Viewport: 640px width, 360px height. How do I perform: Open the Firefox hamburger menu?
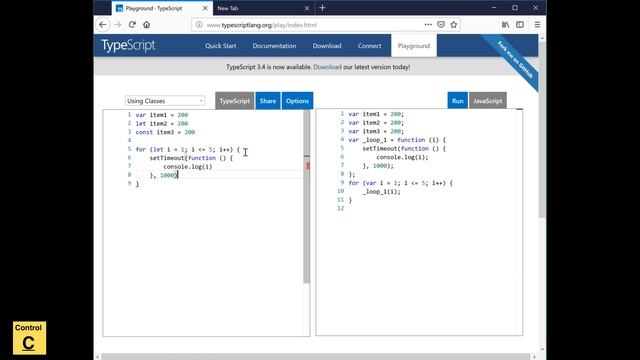click(537, 24)
